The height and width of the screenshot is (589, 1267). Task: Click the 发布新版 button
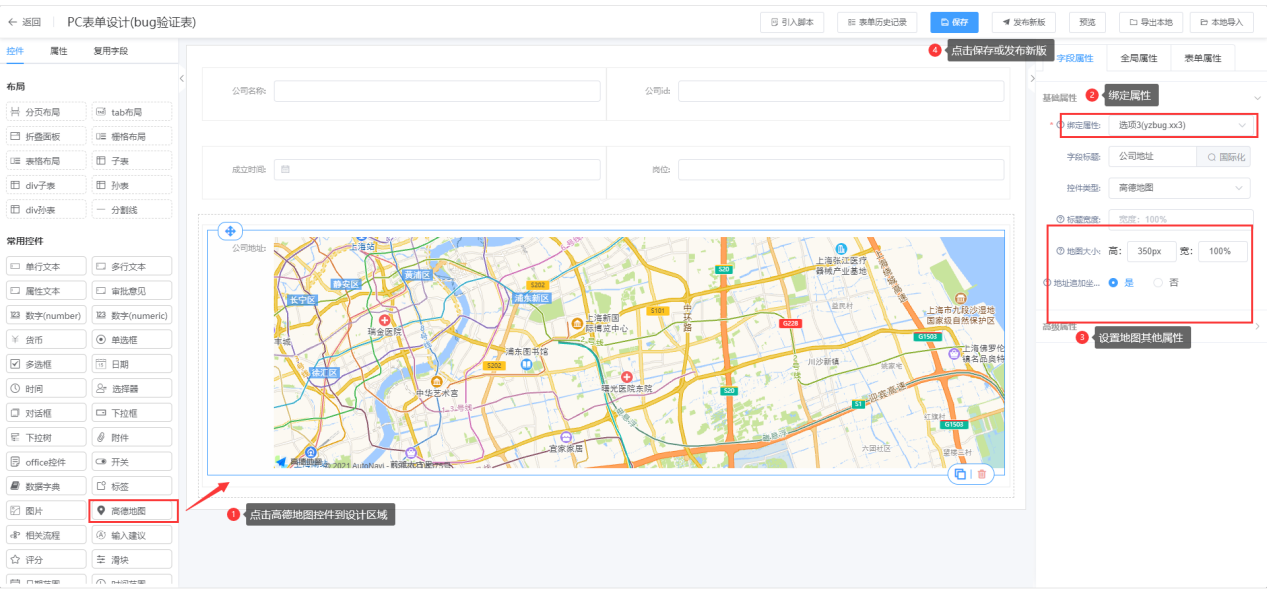[x=1023, y=21]
